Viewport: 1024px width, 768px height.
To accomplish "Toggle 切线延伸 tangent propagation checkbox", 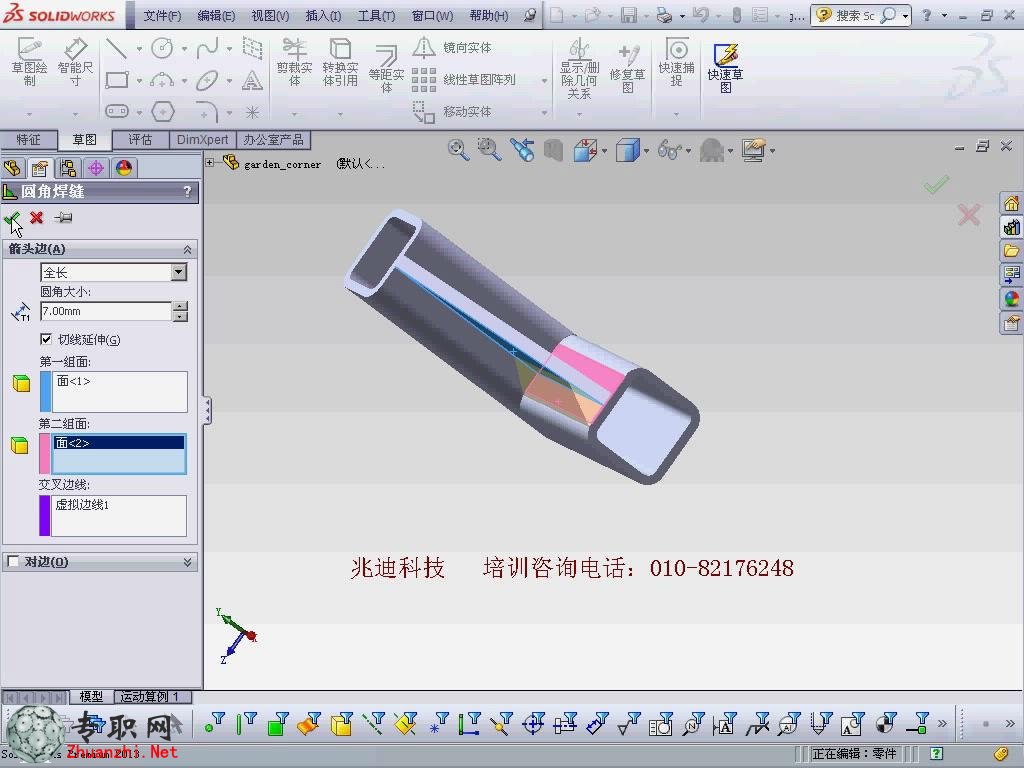I will pos(46,339).
